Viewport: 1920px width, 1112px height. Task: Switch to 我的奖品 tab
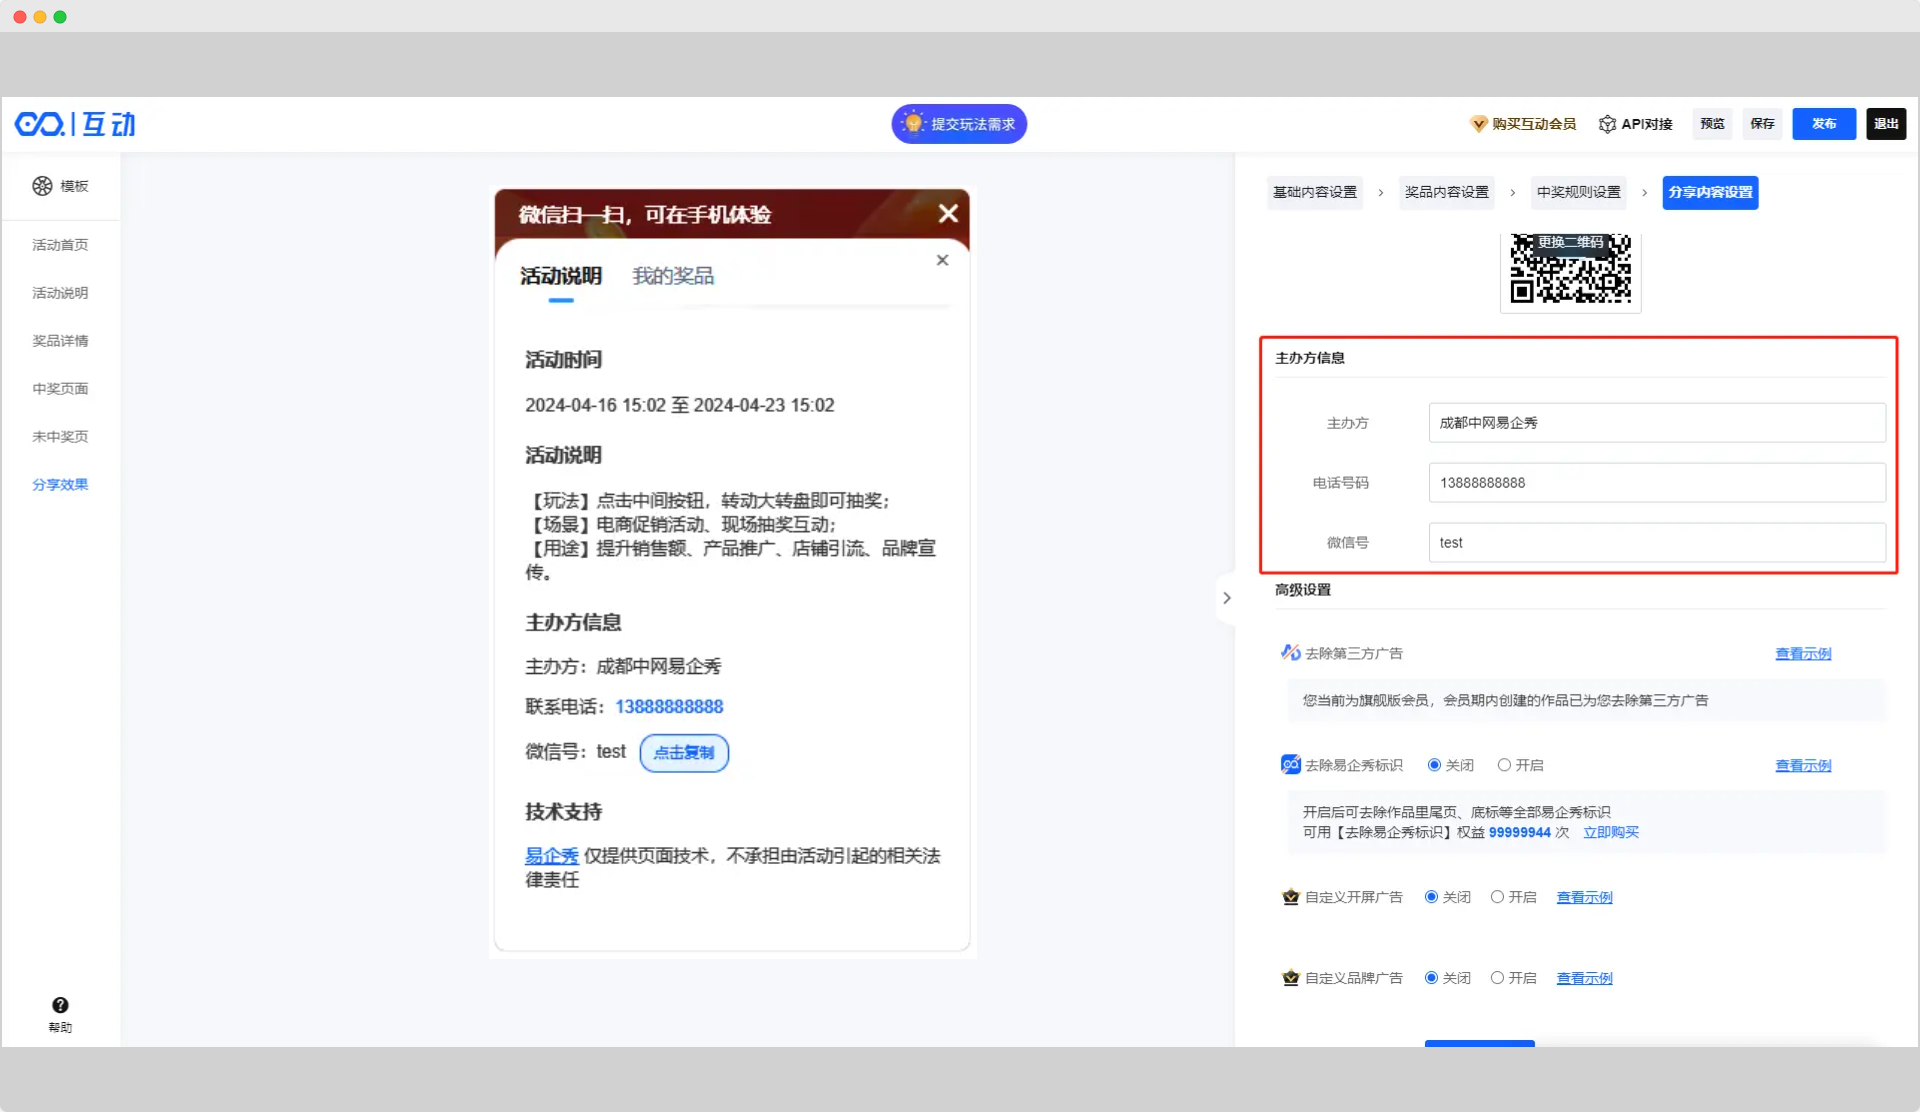click(673, 276)
